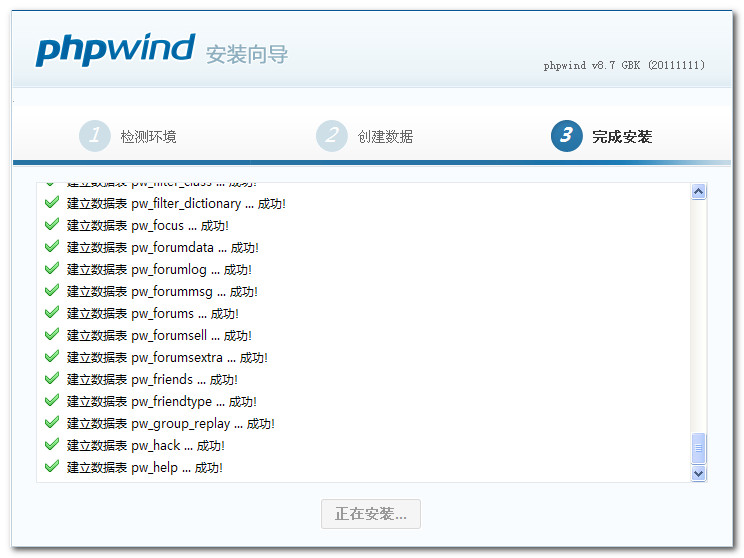Click green check beside pw_forummsg
This screenshot has width=744, height=558.
[x=52, y=290]
